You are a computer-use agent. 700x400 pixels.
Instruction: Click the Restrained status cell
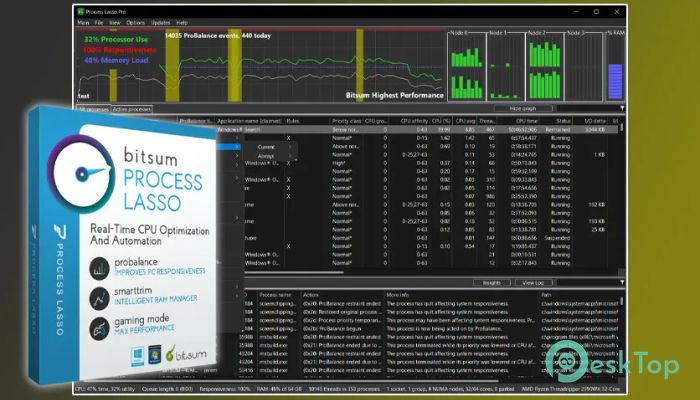[558, 129]
